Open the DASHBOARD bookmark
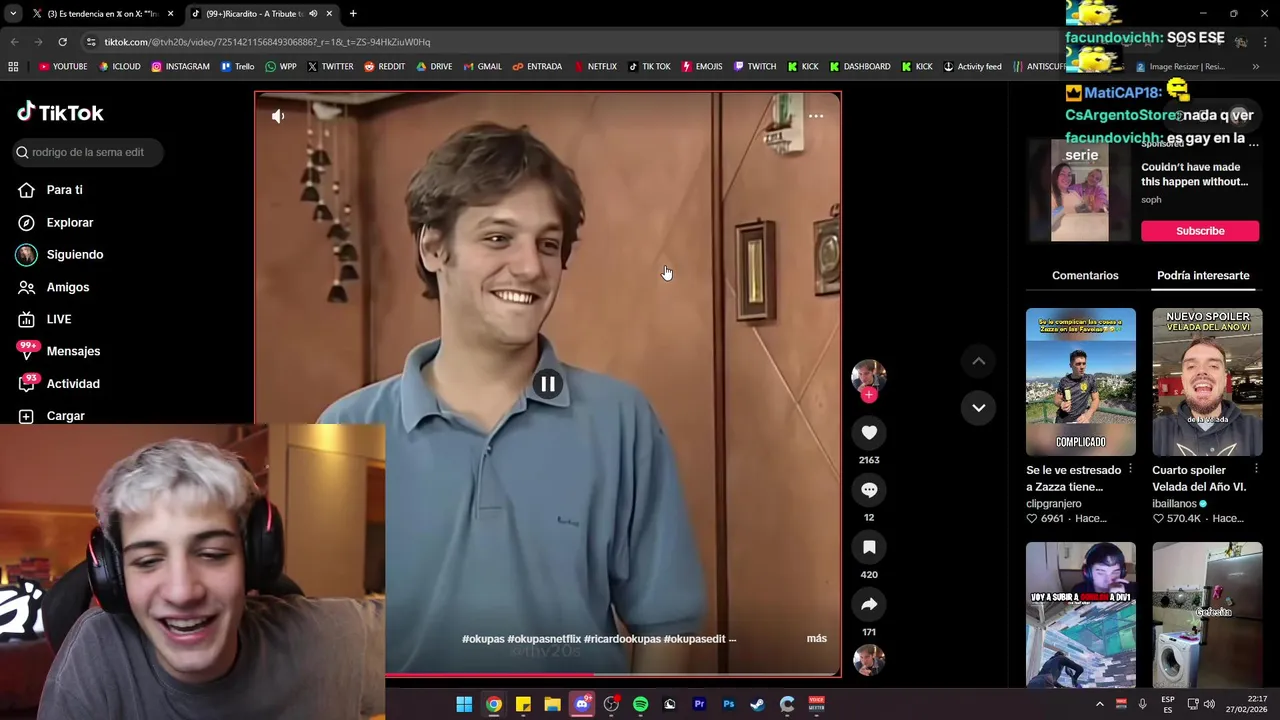 tap(859, 67)
